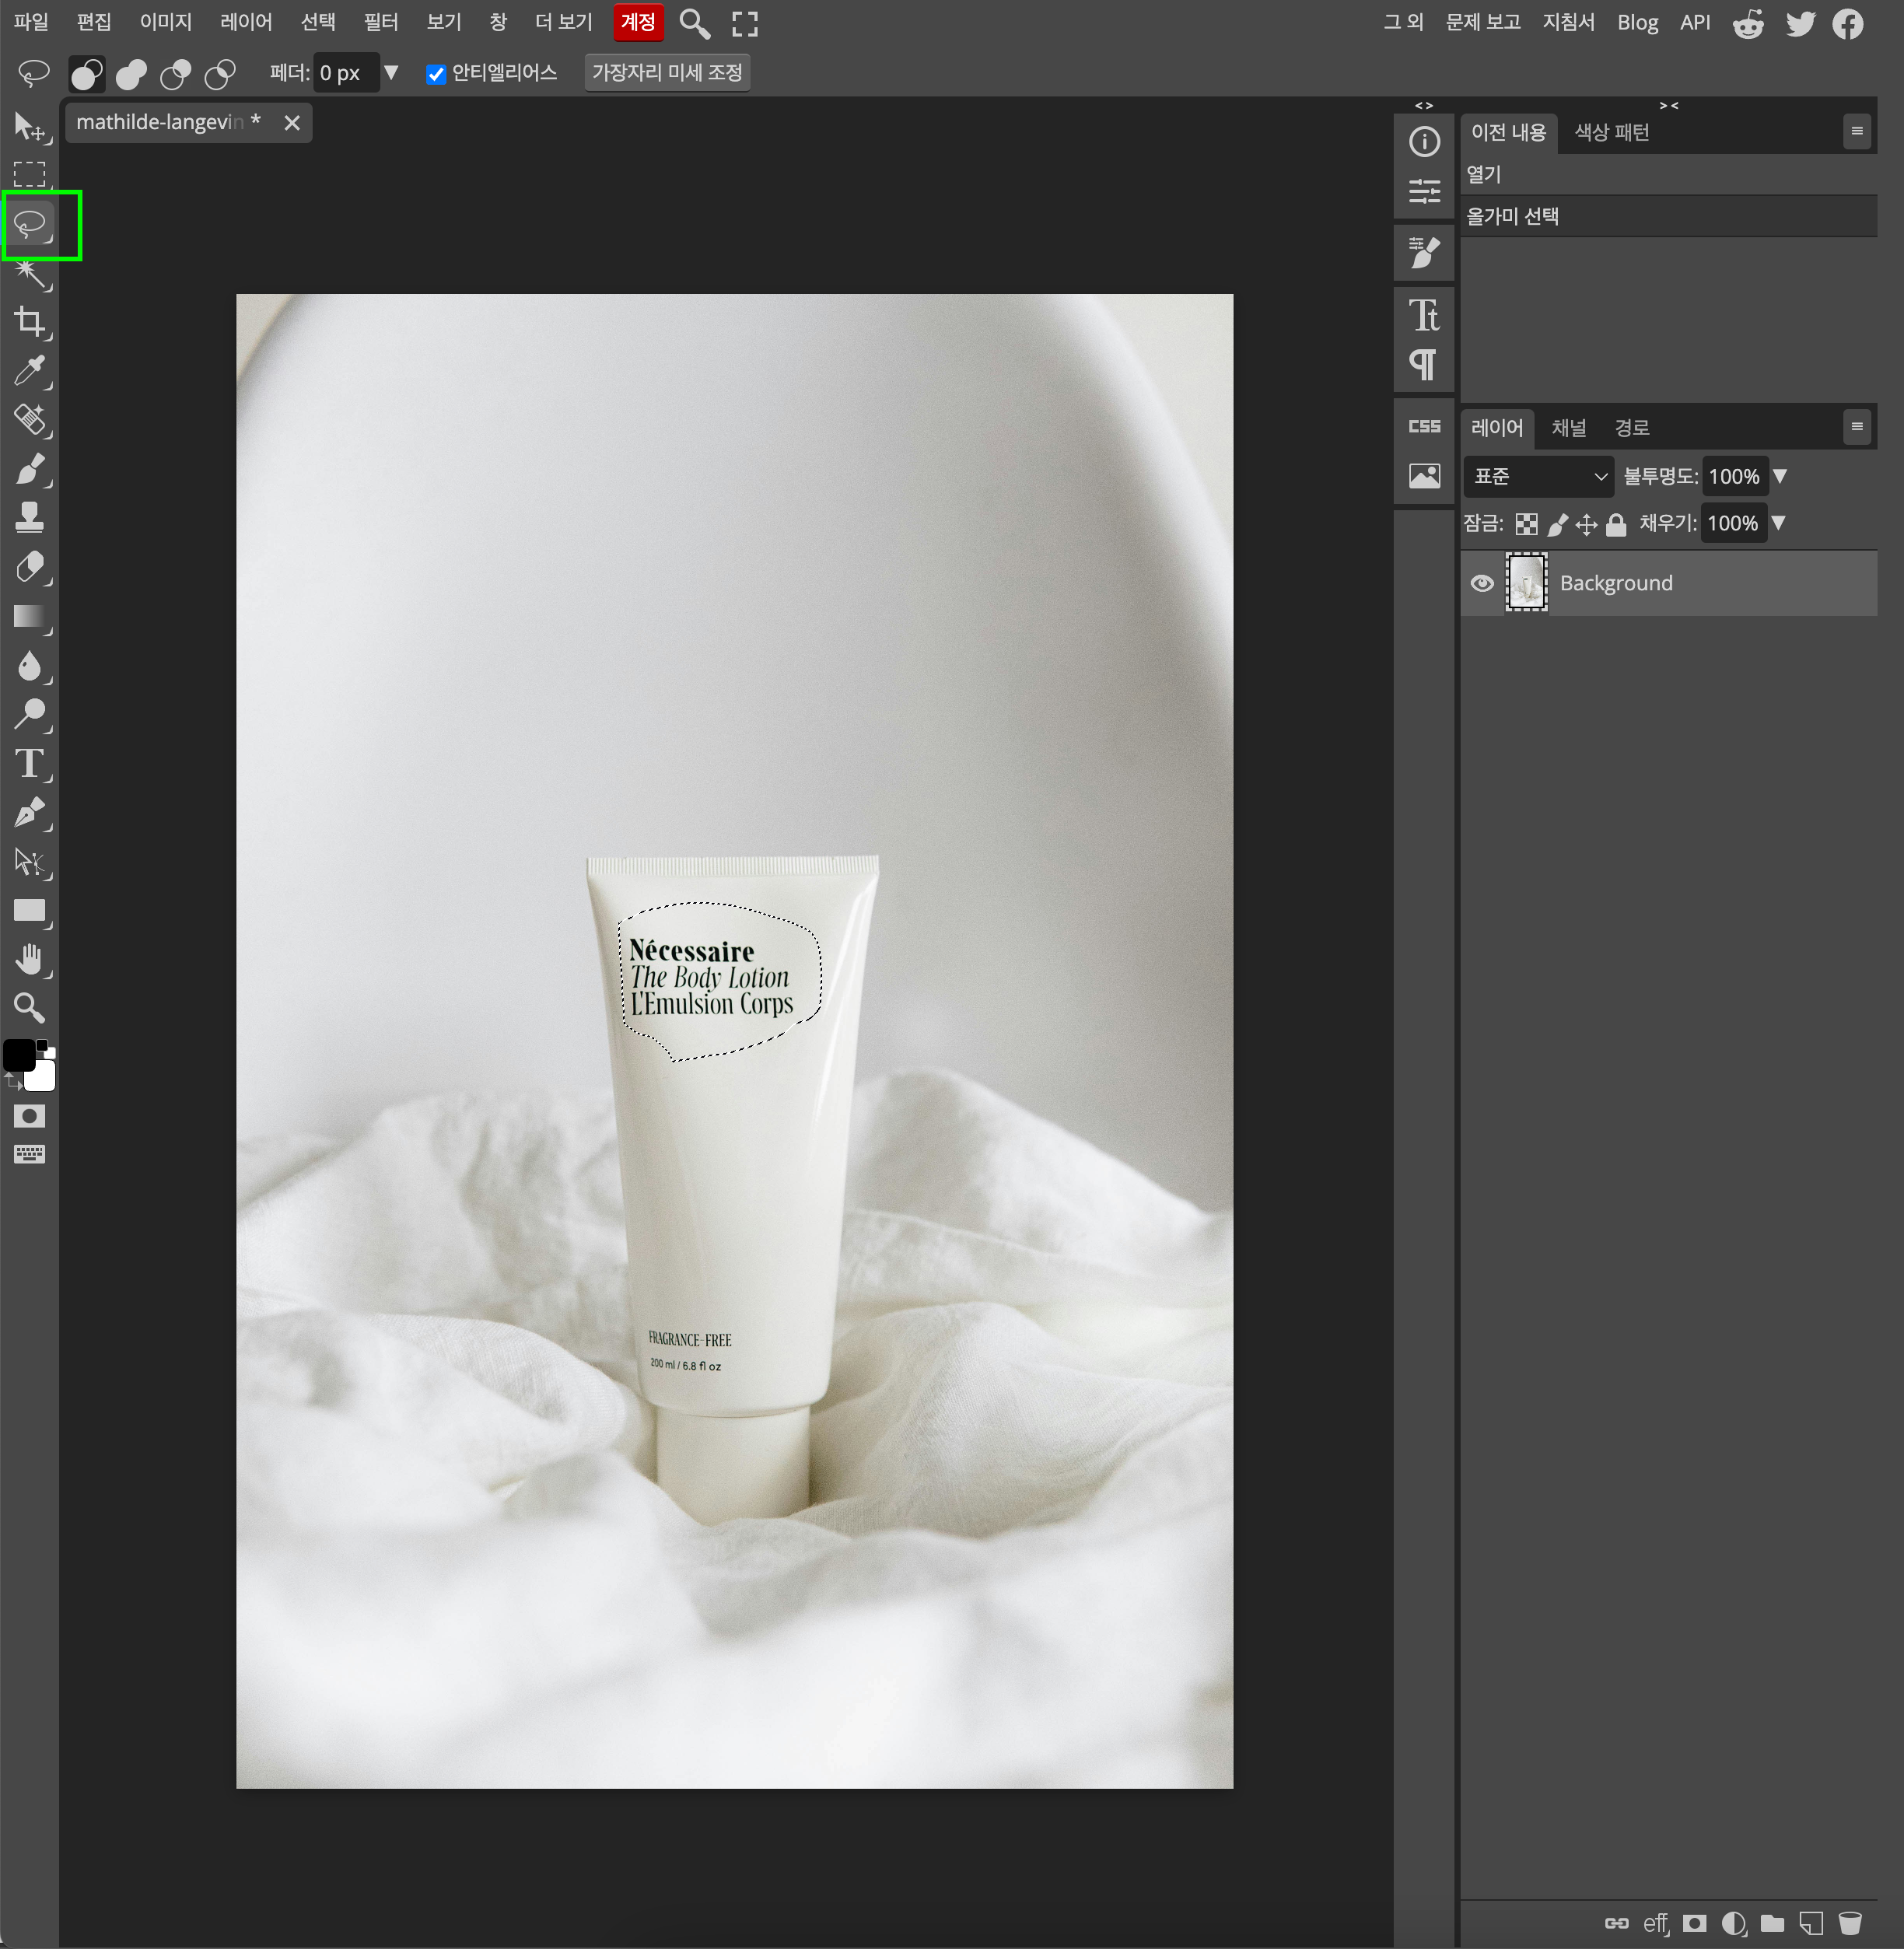Open the 필터 menu
The image size is (1904, 1949).
click(380, 22)
